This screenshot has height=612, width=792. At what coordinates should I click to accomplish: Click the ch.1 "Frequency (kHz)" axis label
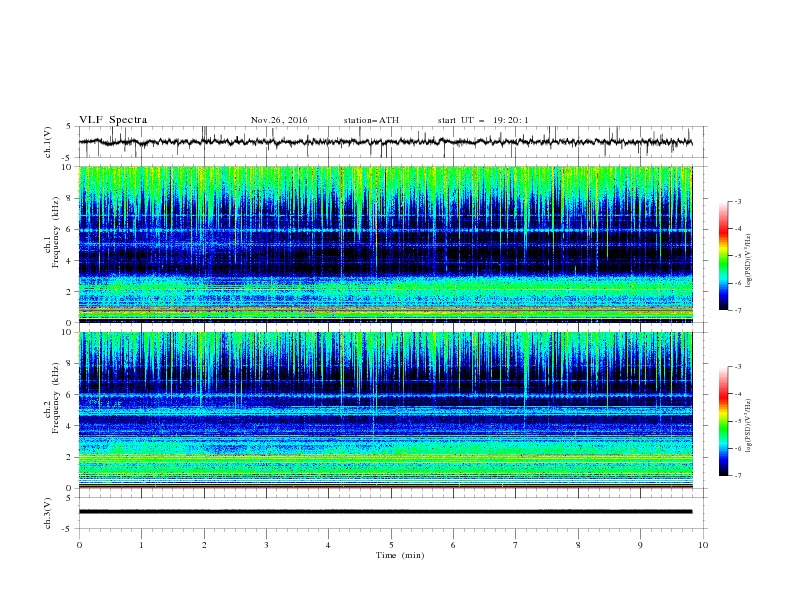point(56,231)
